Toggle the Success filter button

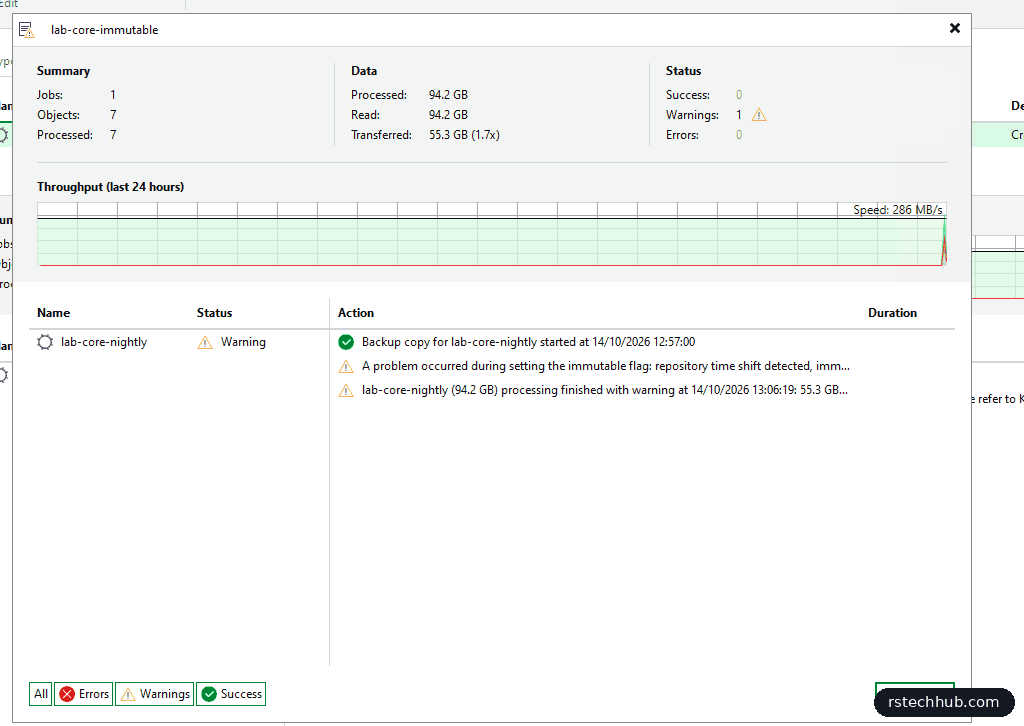point(231,694)
